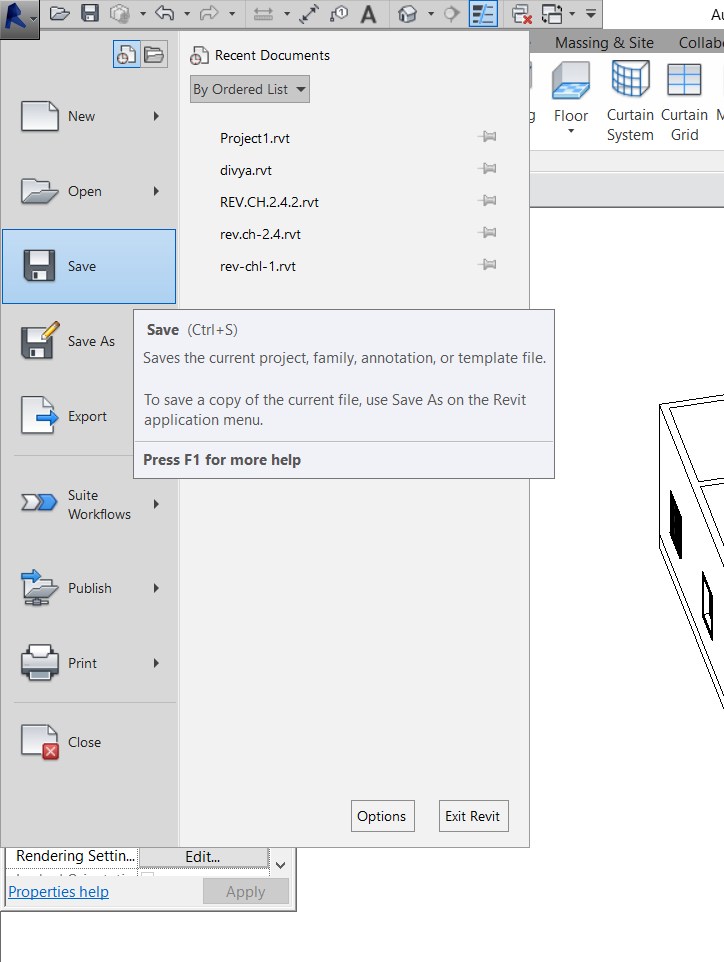Open recent file REV.CH.2.4.2.rvt
The width and height of the screenshot is (724, 962).
[269, 202]
